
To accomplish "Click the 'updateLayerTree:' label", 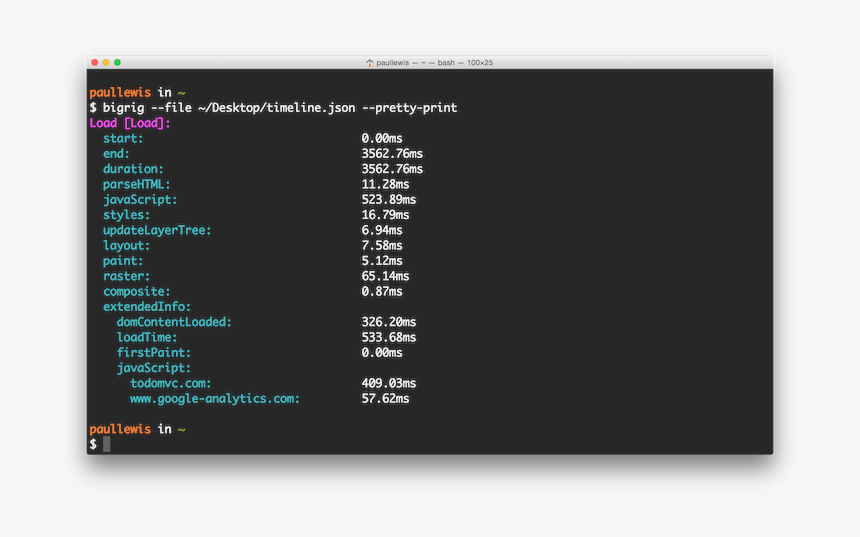I will tap(157, 230).
